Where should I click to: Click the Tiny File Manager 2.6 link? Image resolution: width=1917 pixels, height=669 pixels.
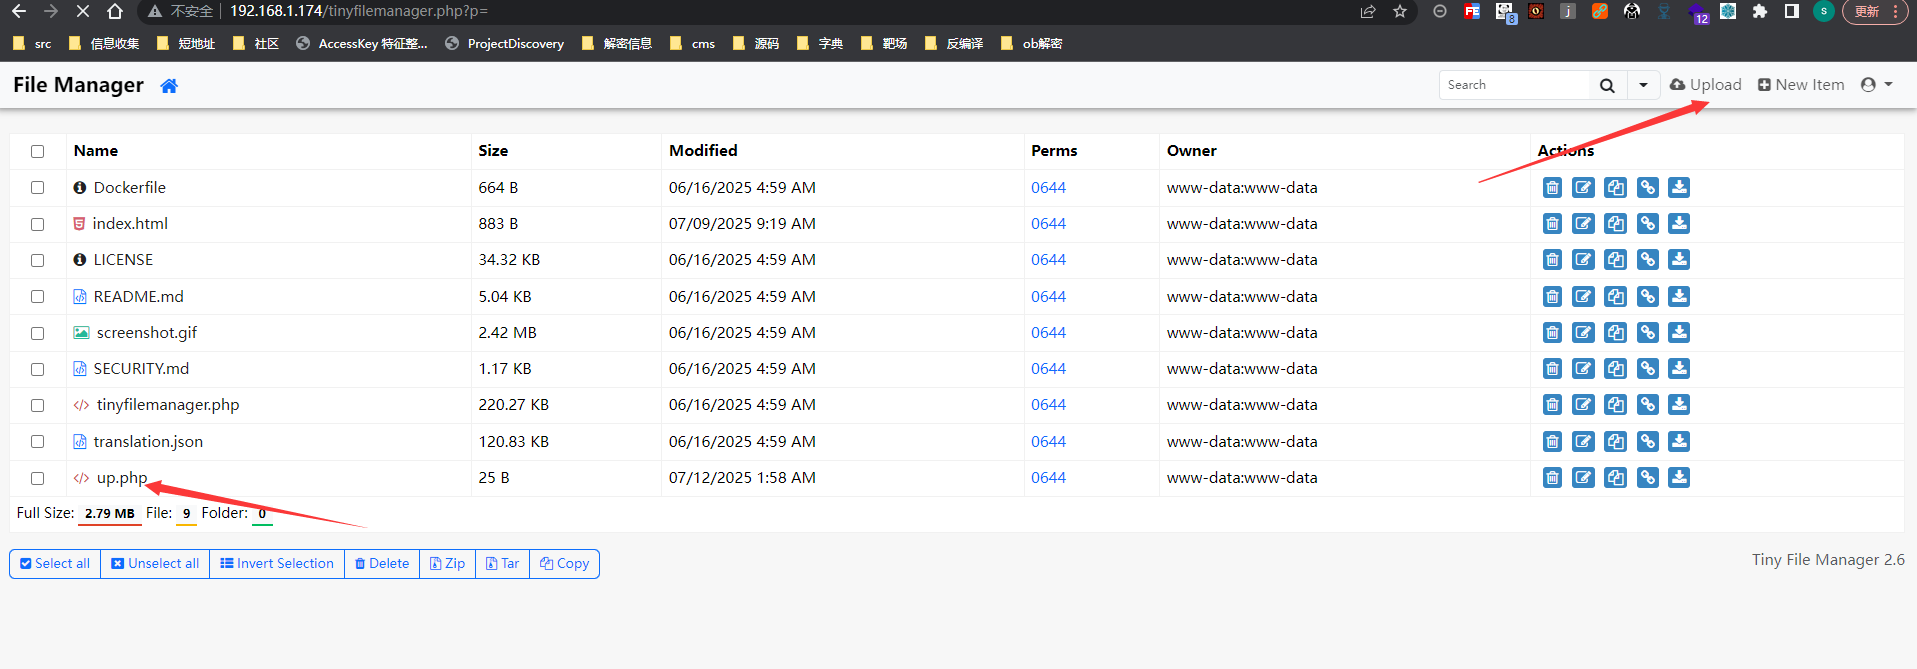[1828, 560]
